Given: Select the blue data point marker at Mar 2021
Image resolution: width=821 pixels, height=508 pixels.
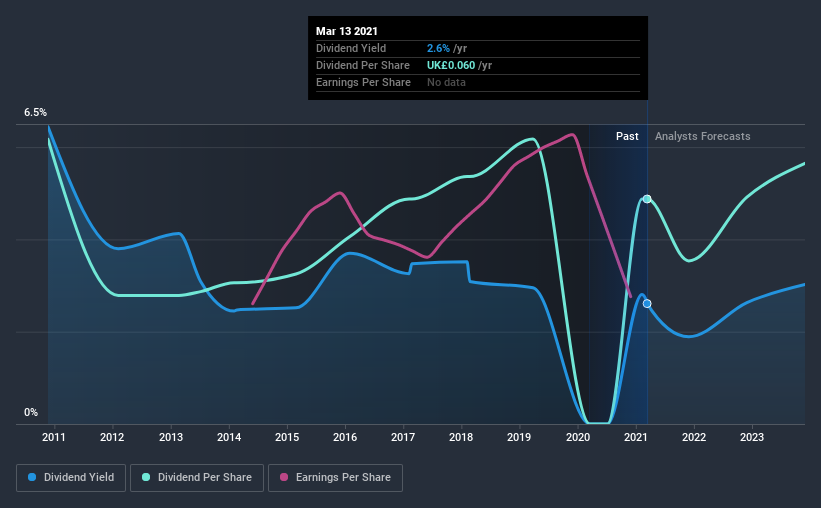Looking at the screenshot, I should (647, 304).
